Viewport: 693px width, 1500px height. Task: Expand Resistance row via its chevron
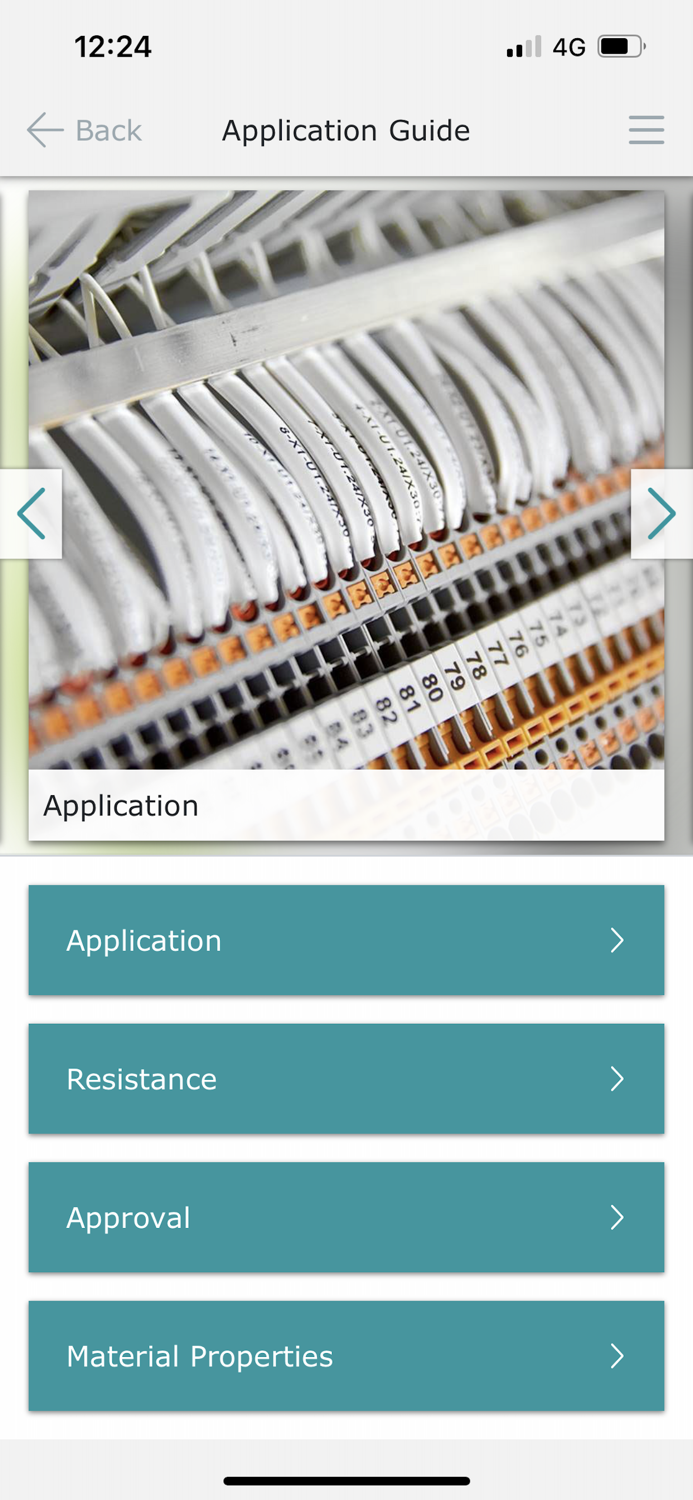click(617, 1078)
